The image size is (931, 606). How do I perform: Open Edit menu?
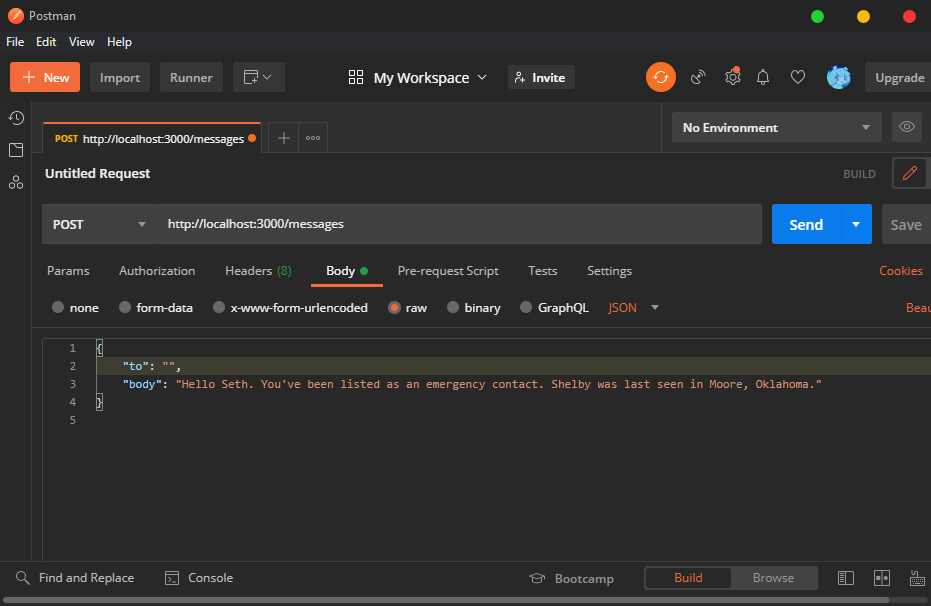pyautogui.click(x=46, y=42)
